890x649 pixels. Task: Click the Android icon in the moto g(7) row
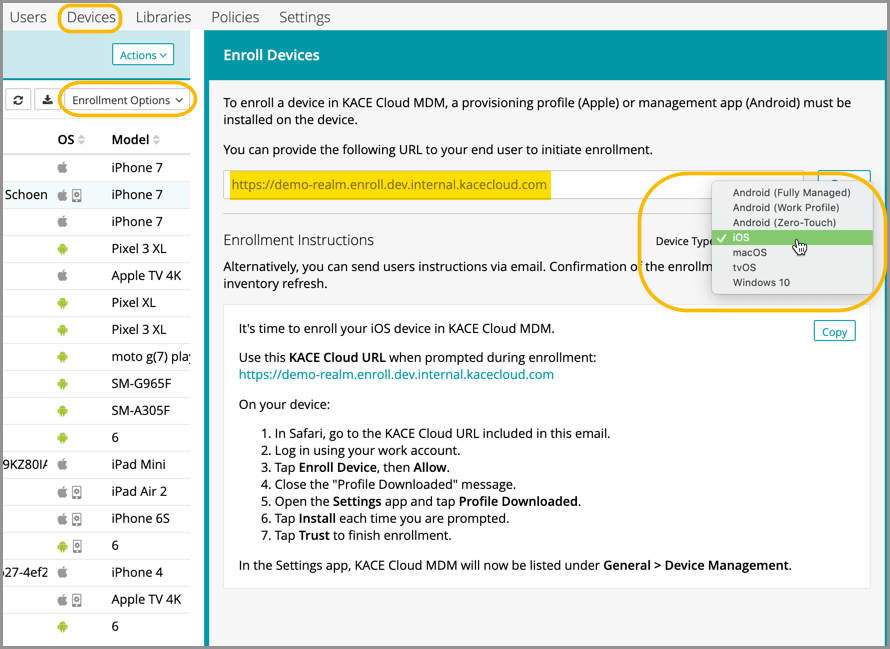tap(63, 357)
